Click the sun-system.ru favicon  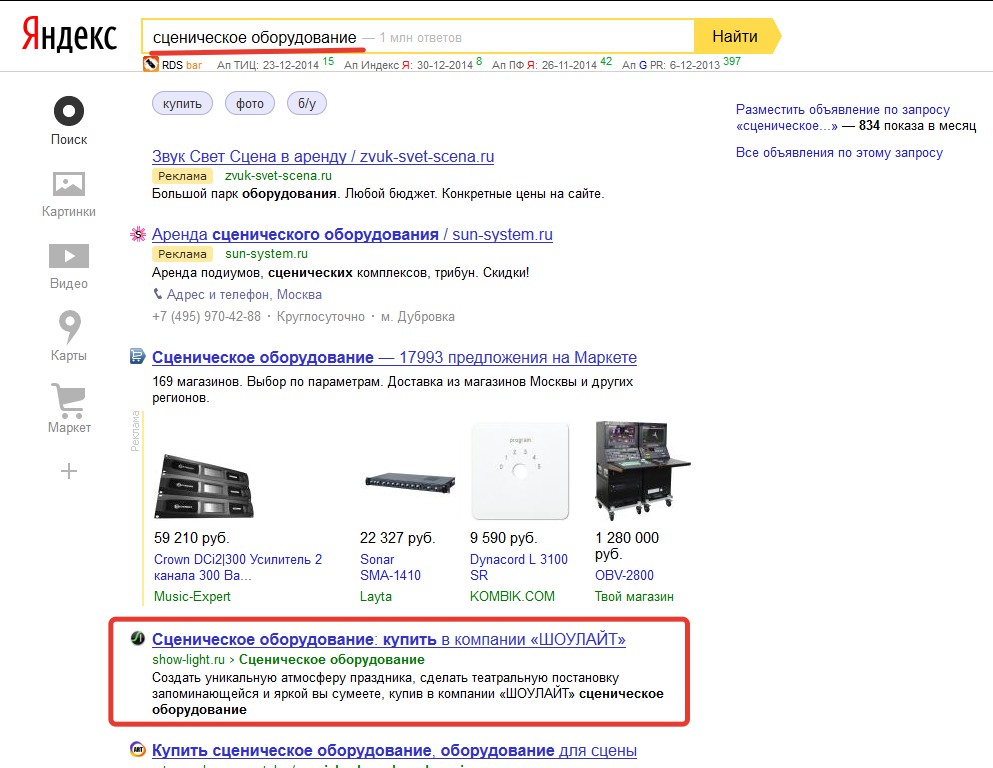point(137,234)
